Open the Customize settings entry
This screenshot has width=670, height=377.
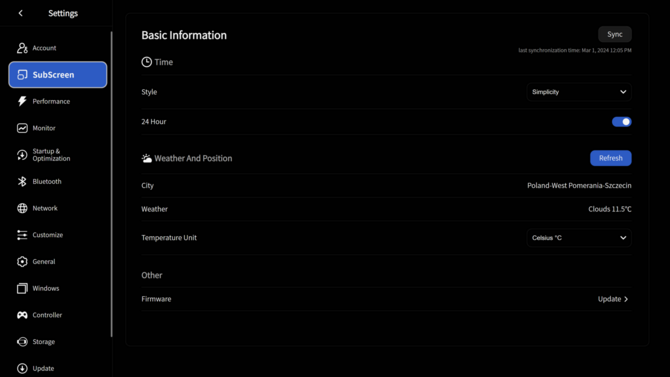tap(47, 235)
